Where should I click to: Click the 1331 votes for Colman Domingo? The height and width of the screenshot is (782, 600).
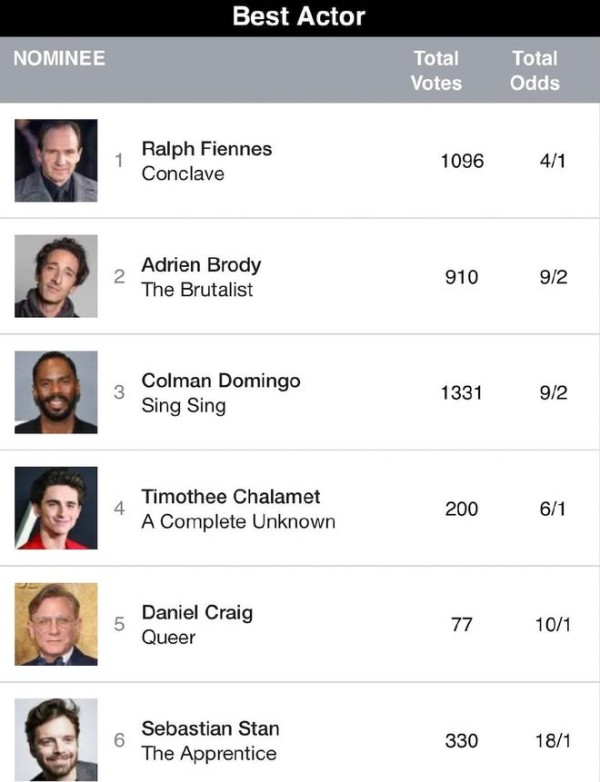pos(461,393)
